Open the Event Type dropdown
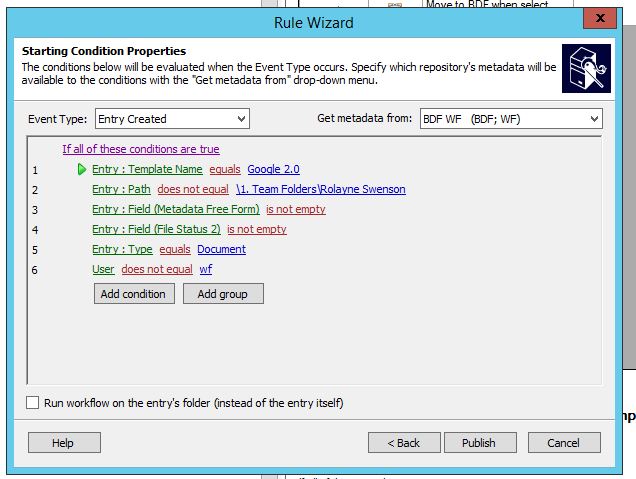This screenshot has height=479, width=636. click(x=172, y=119)
